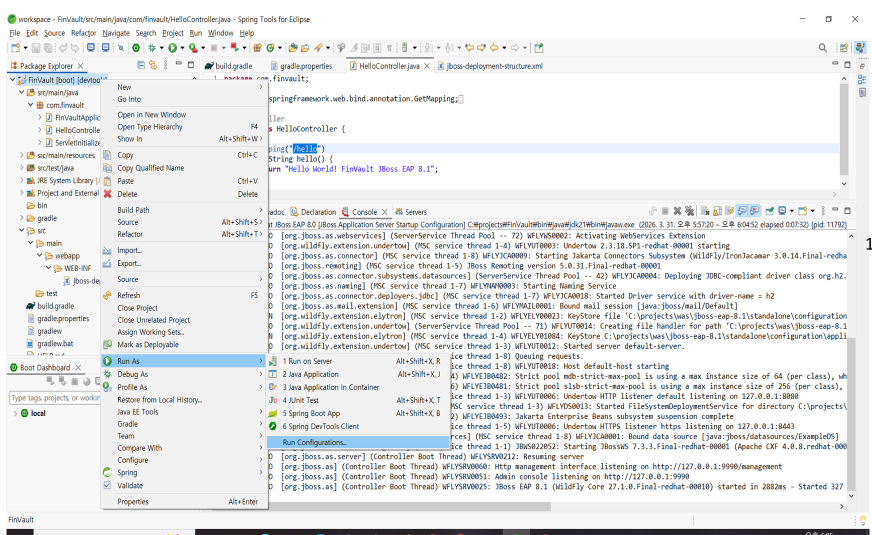Switch to the build.gradle editor tab
Screen dimensions: 872x535
pyautogui.click(x=229, y=66)
